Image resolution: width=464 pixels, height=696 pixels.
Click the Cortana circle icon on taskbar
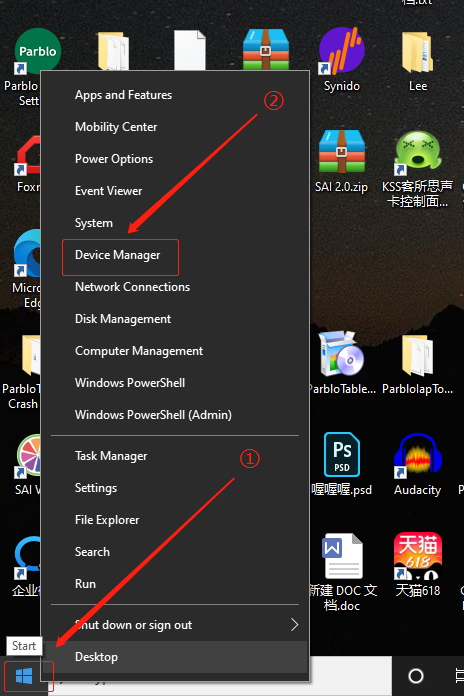coord(416,676)
